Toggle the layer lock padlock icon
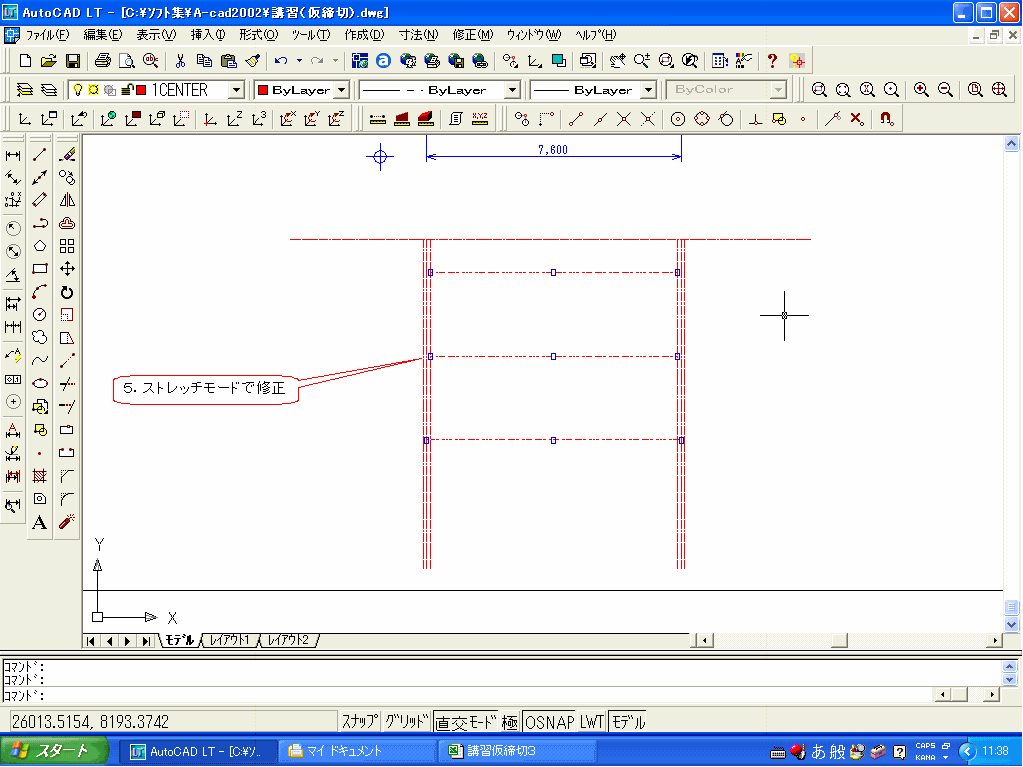1023x767 pixels. click(127, 90)
